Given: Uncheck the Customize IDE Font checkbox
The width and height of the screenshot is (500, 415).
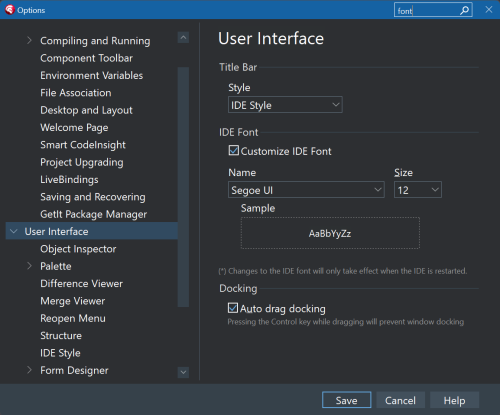Looking at the screenshot, I should click(234, 150).
